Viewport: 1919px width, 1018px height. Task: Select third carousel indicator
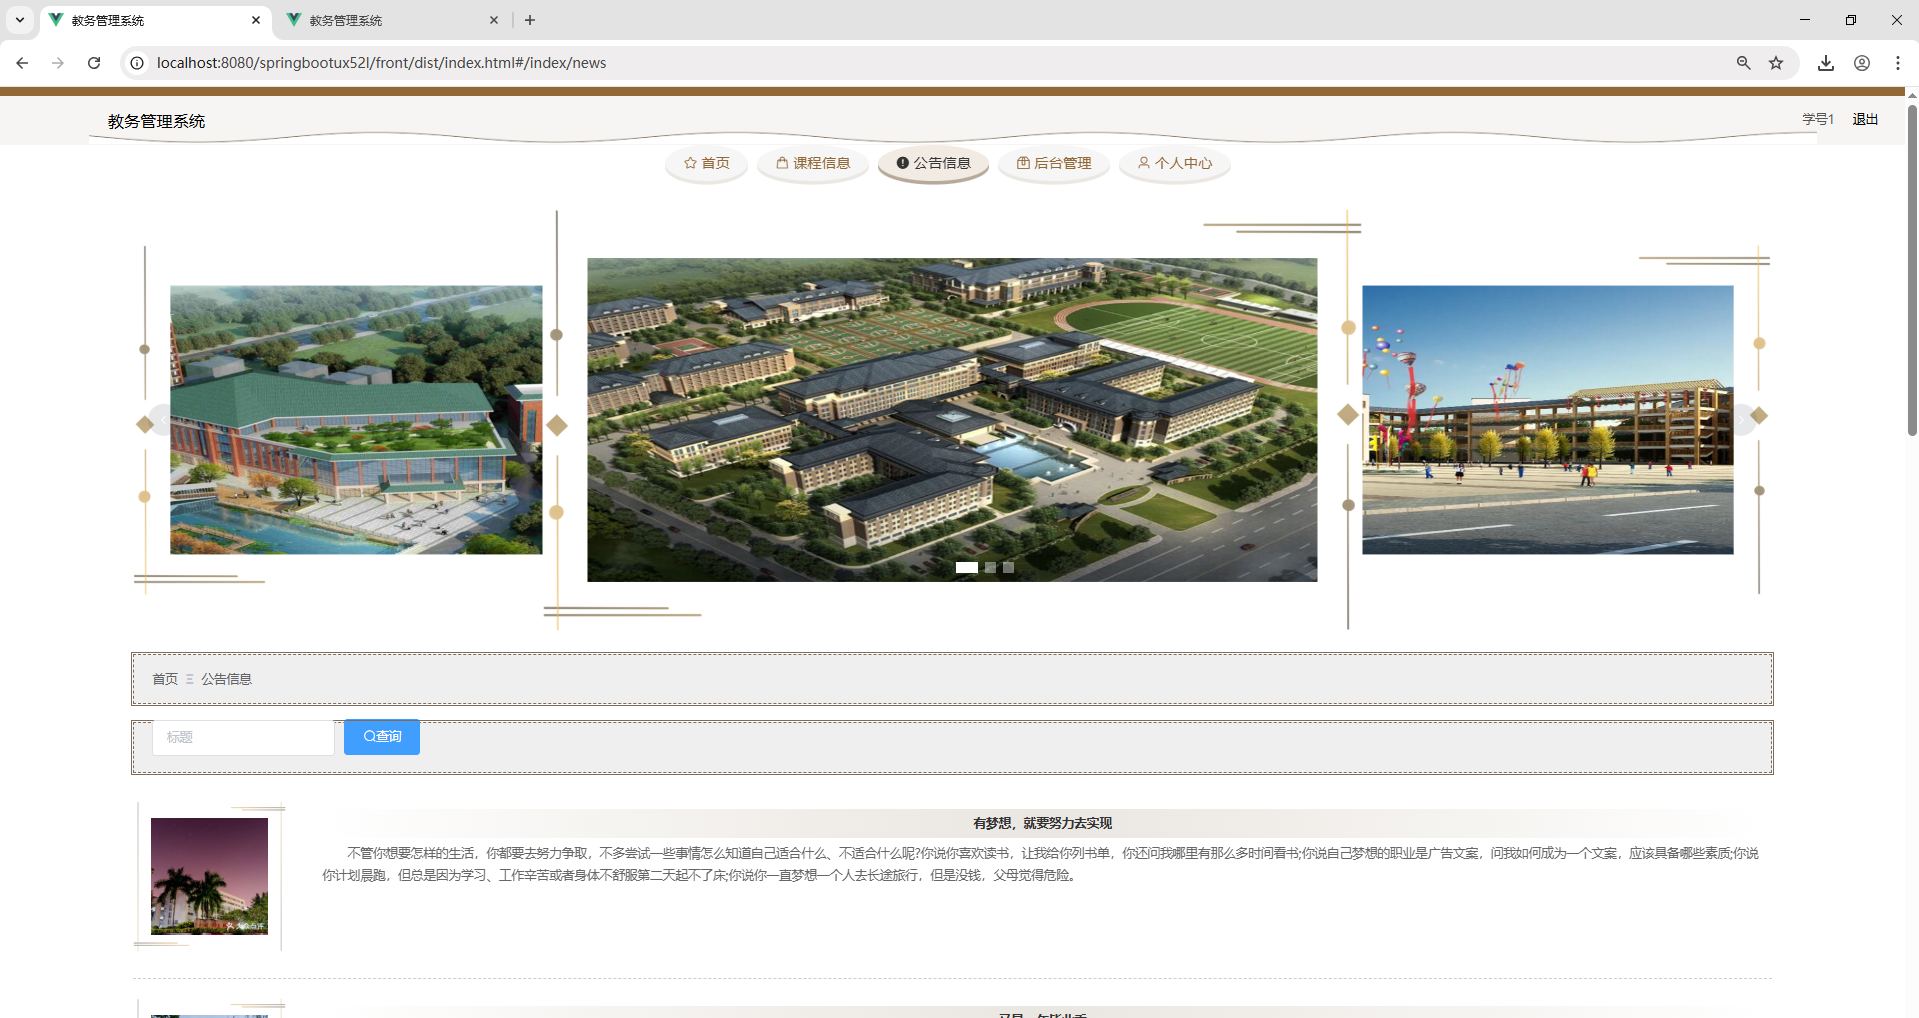tap(1008, 567)
